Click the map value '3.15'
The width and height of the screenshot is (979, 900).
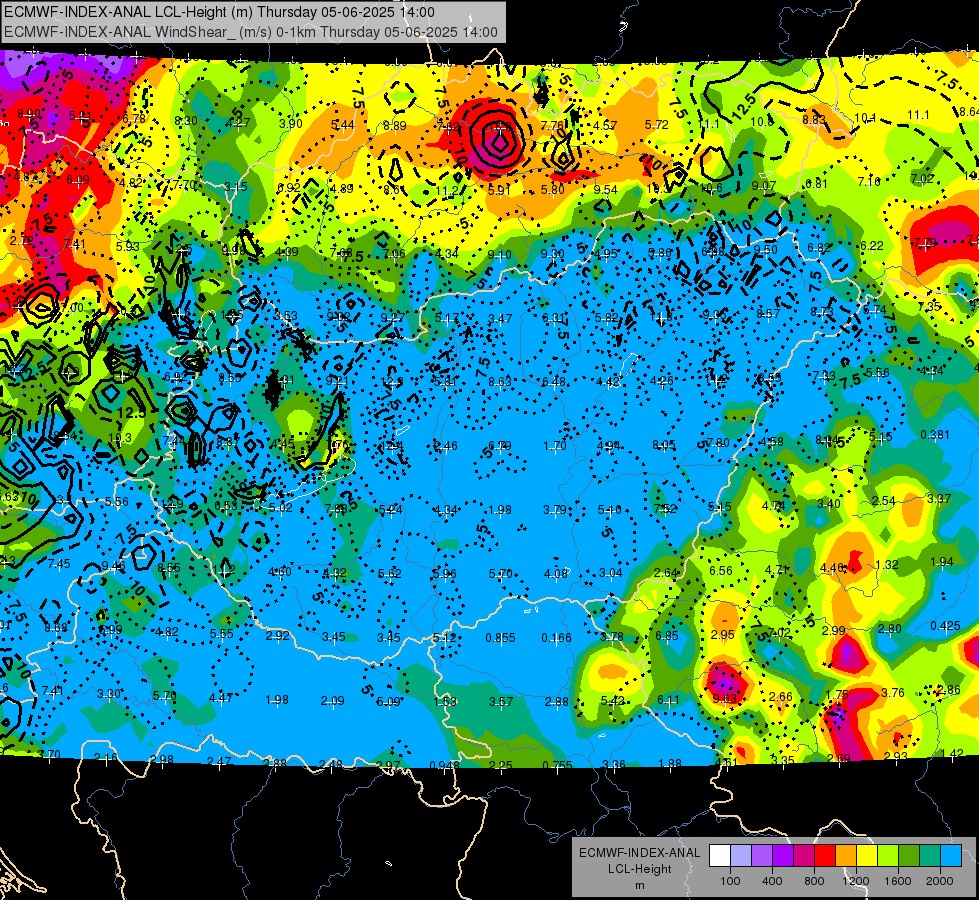click(x=236, y=186)
